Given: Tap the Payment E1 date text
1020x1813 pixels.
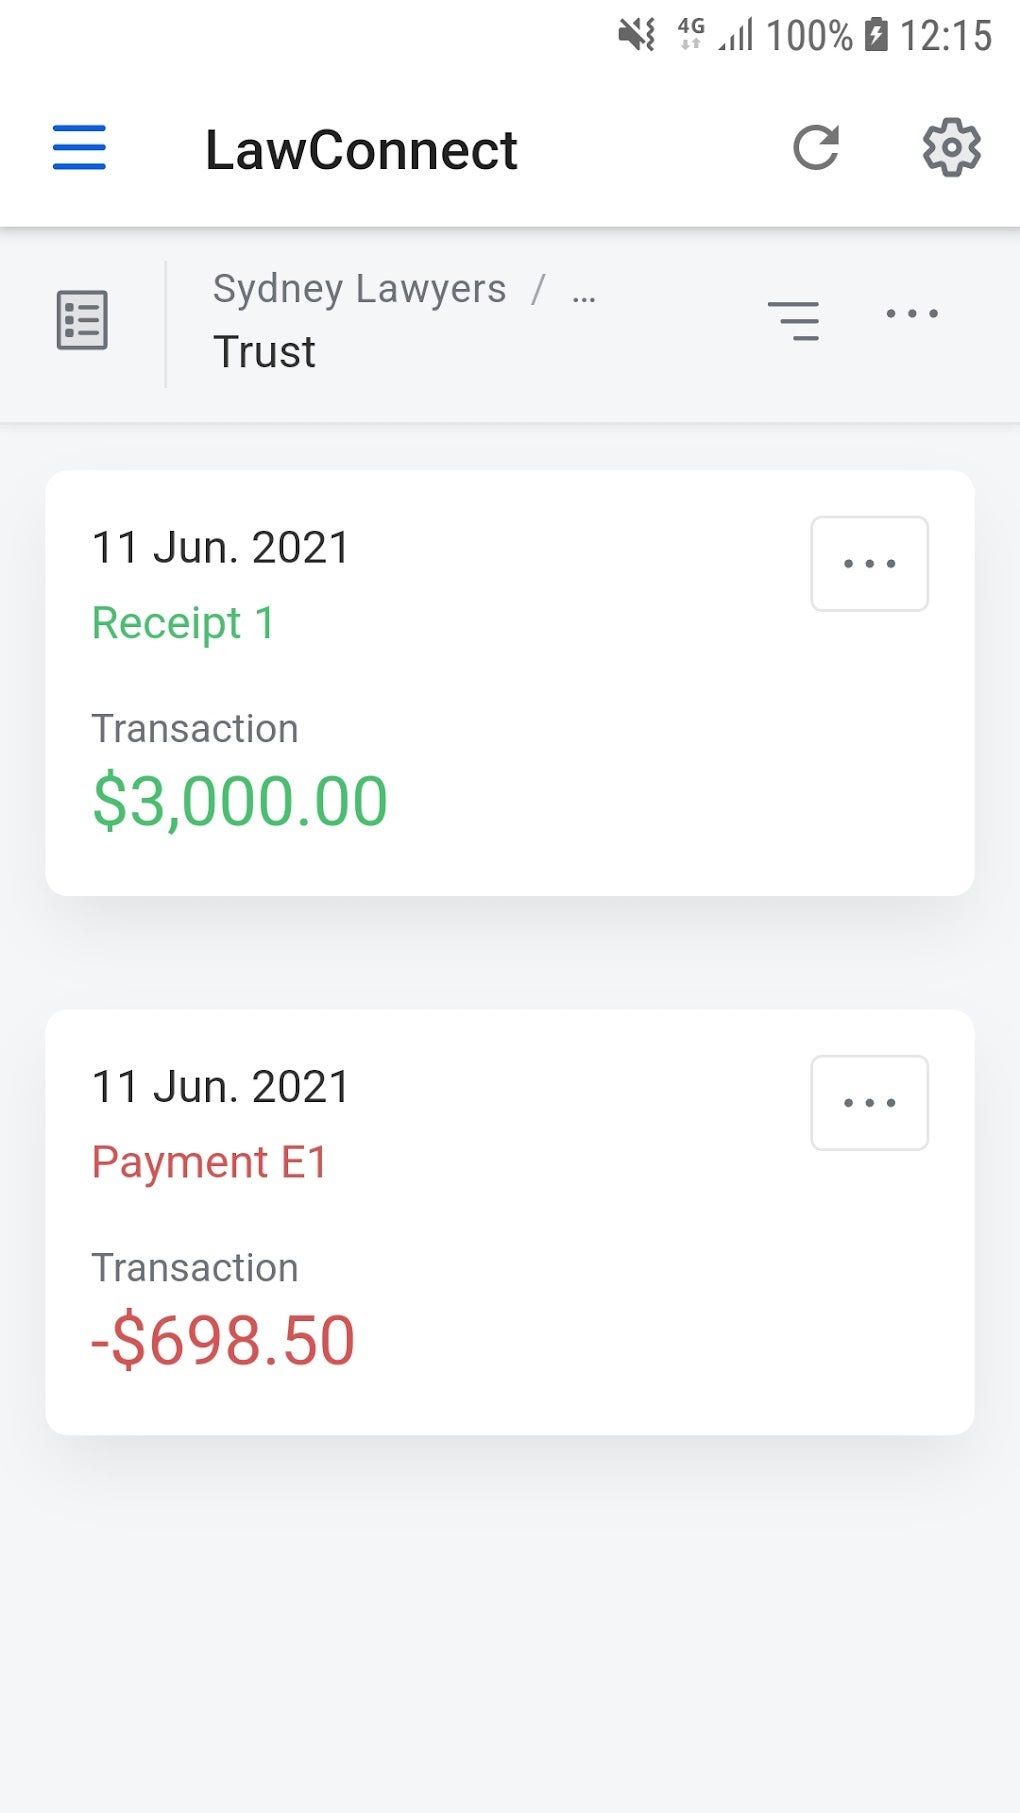Looking at the screenshot, I should tap(221, 1087).
